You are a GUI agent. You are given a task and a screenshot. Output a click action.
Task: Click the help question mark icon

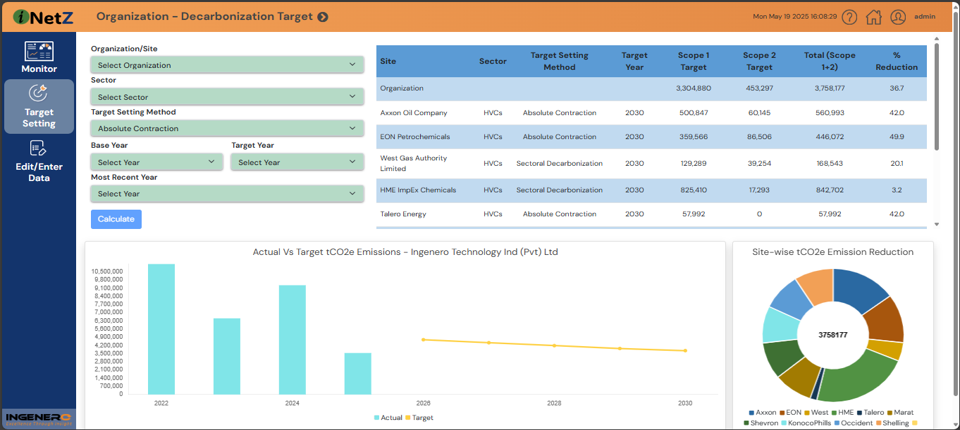[x=849, y=17]
